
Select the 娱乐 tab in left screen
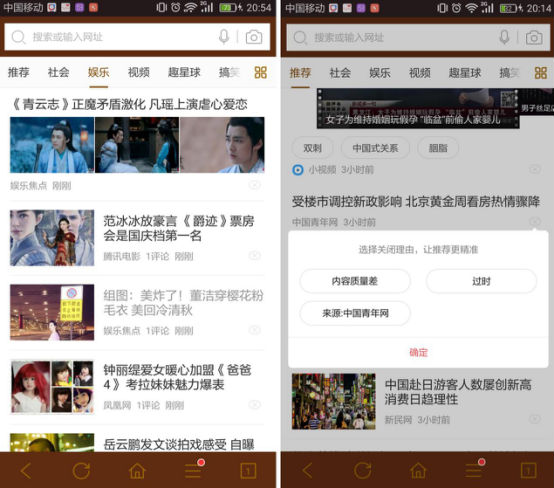[99, 72]
